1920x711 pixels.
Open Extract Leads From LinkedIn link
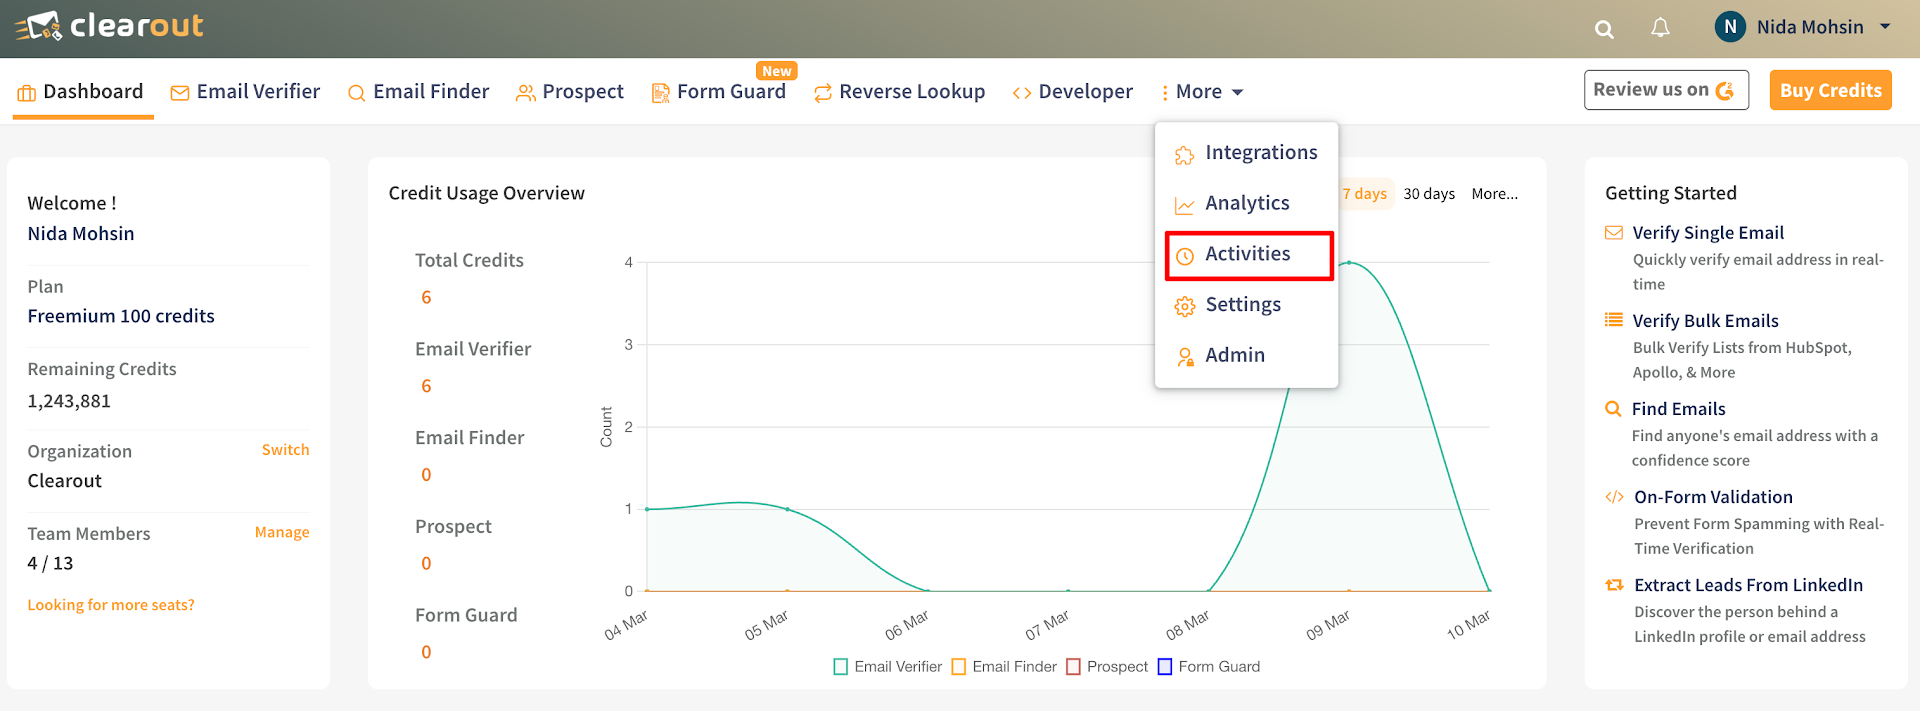(x=1748, y=585)
